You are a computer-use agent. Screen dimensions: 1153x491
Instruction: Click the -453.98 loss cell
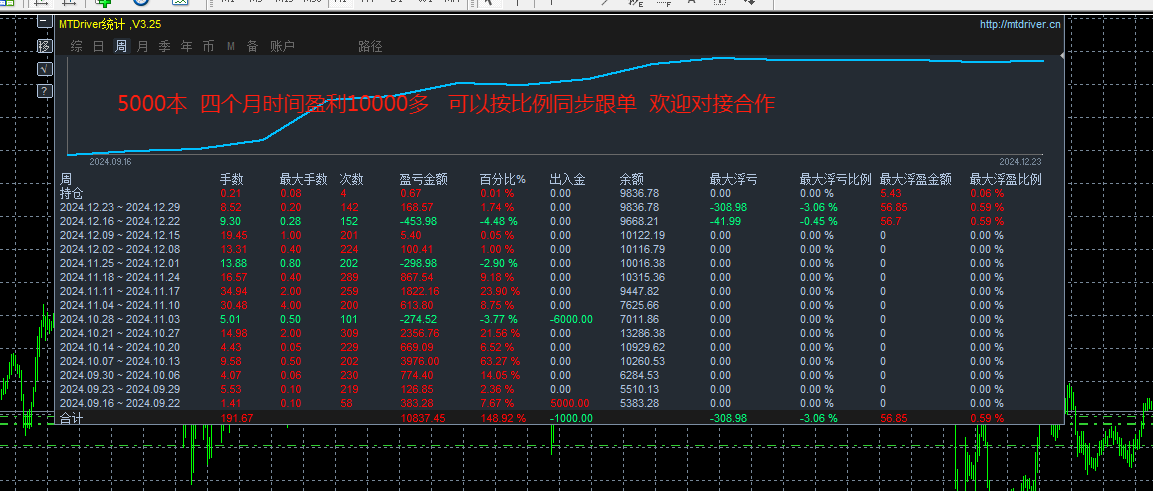click(418, 221)
